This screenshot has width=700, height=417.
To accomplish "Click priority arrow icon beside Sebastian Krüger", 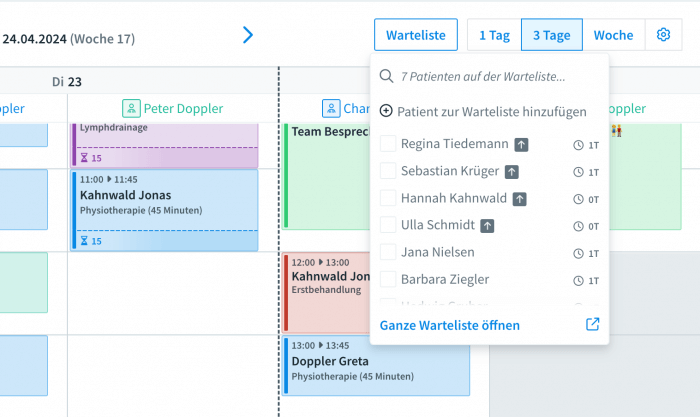I will coord(512,172).
